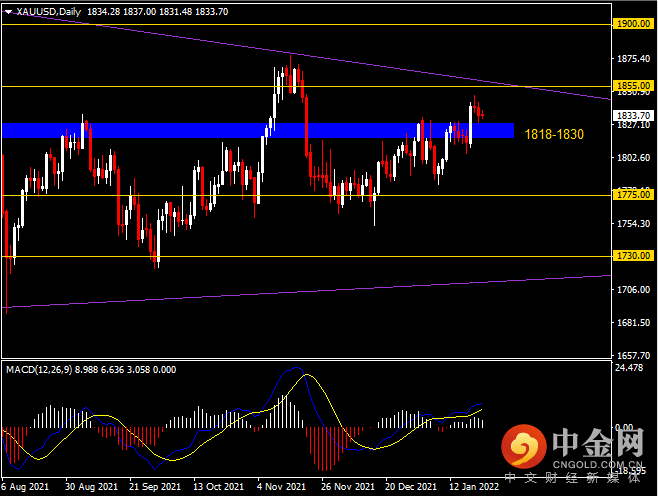Select the 1855.00 price level label
Viewport: 658px width, 496px height.
(x=633, y=86)
